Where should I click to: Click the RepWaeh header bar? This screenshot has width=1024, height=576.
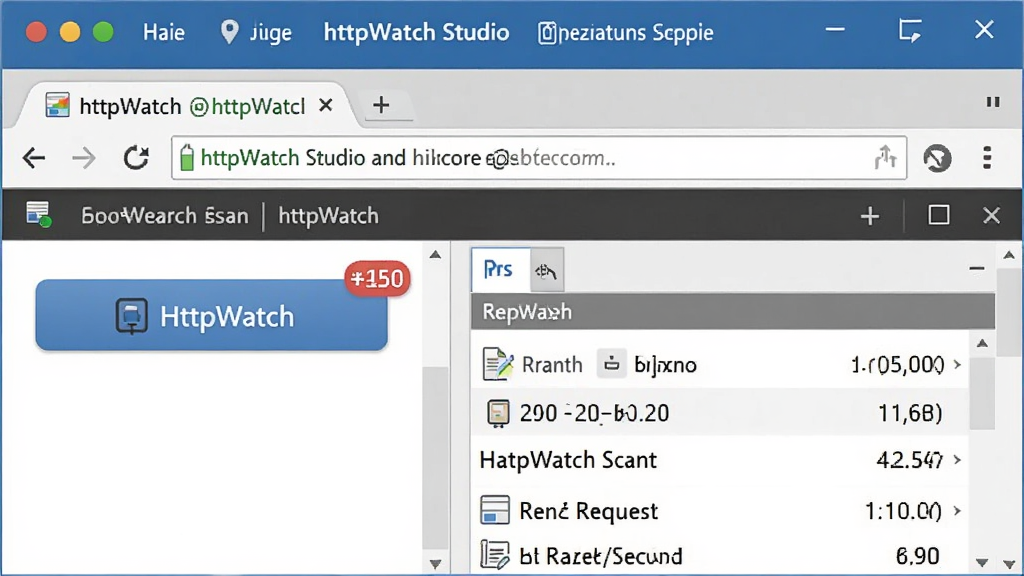pos(733,312)
